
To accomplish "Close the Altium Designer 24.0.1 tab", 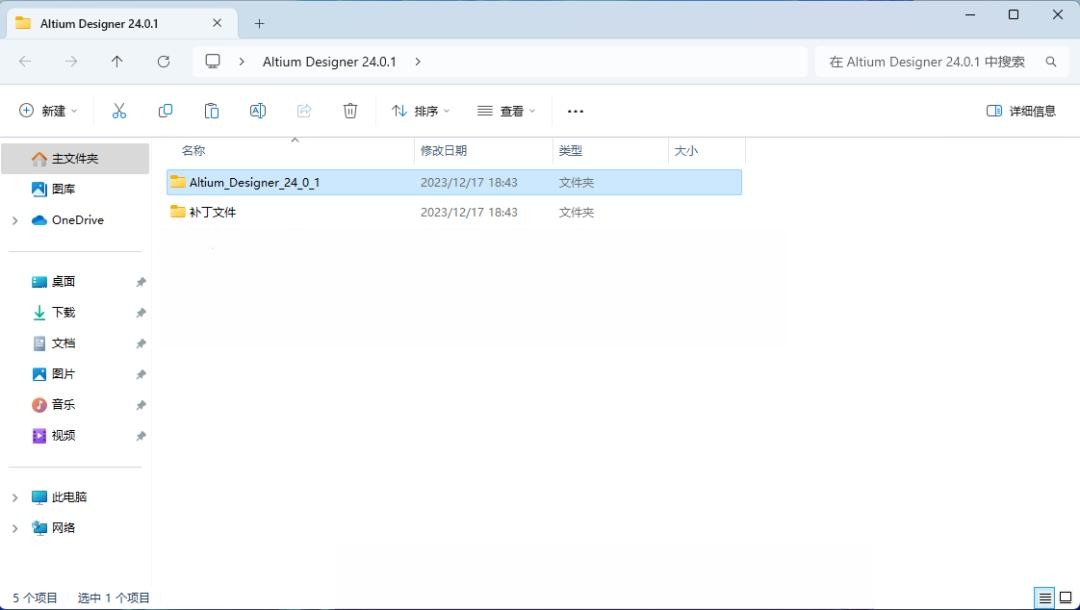I will pos(217,23).
